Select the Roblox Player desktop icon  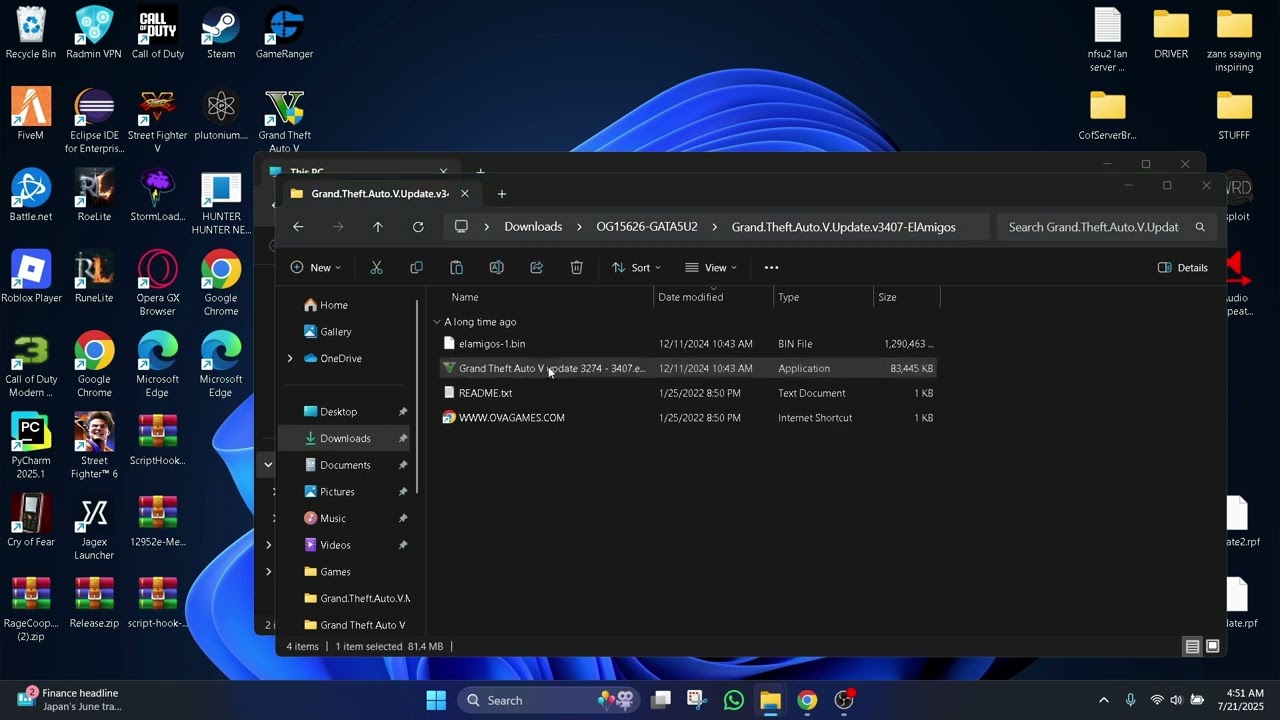pos(31,277)
